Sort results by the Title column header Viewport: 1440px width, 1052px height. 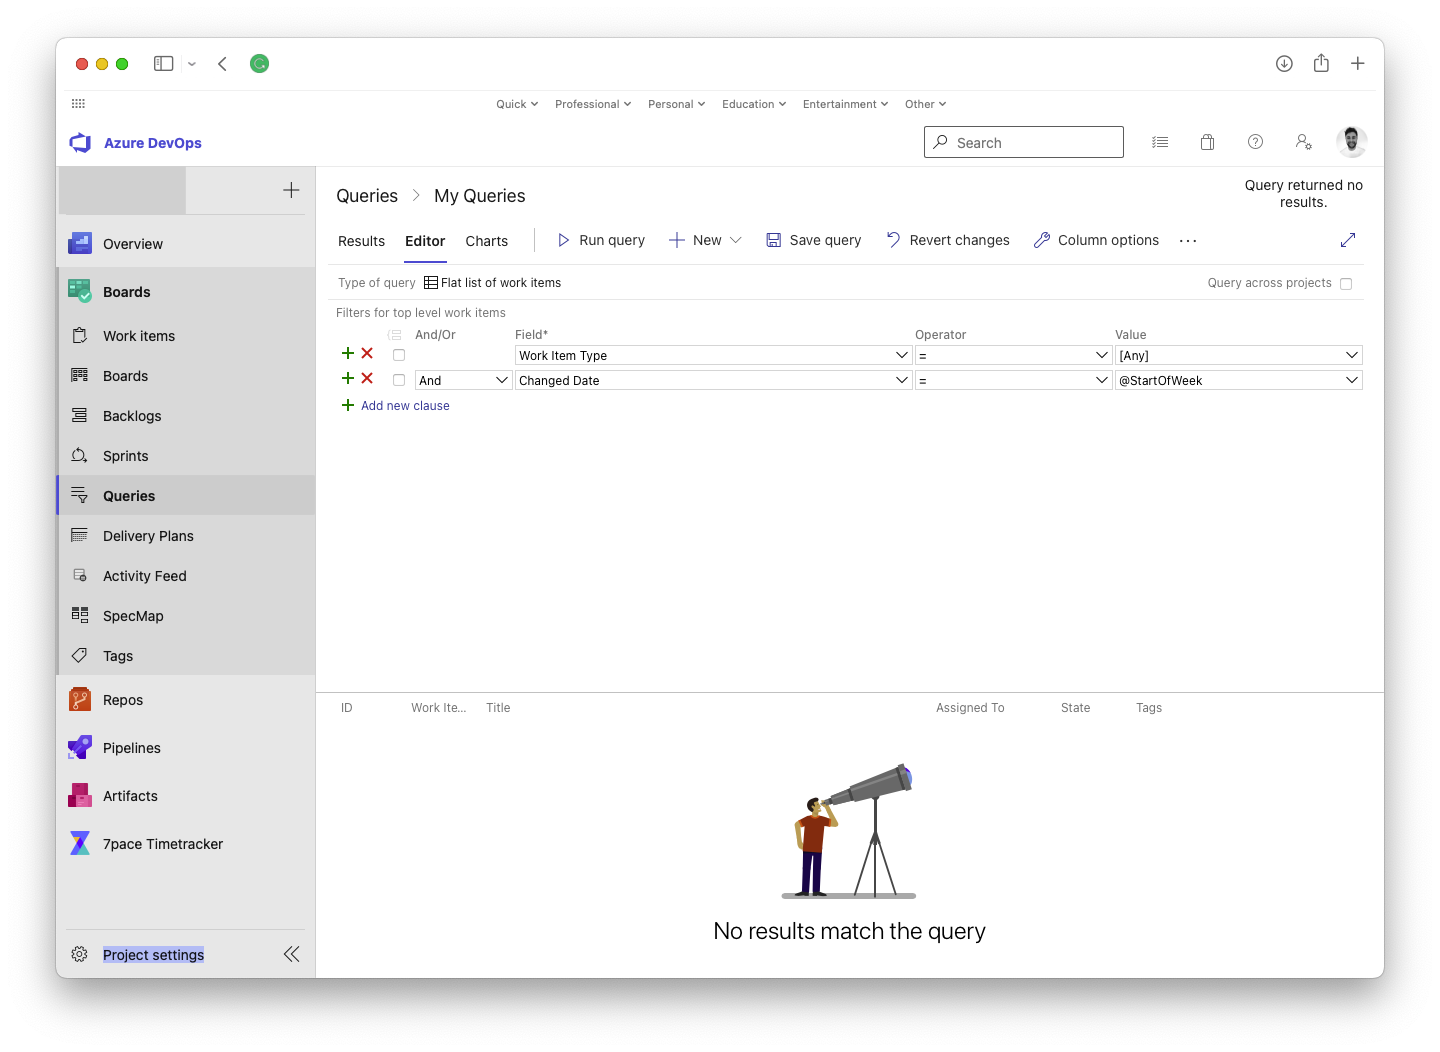coord(498,708)
